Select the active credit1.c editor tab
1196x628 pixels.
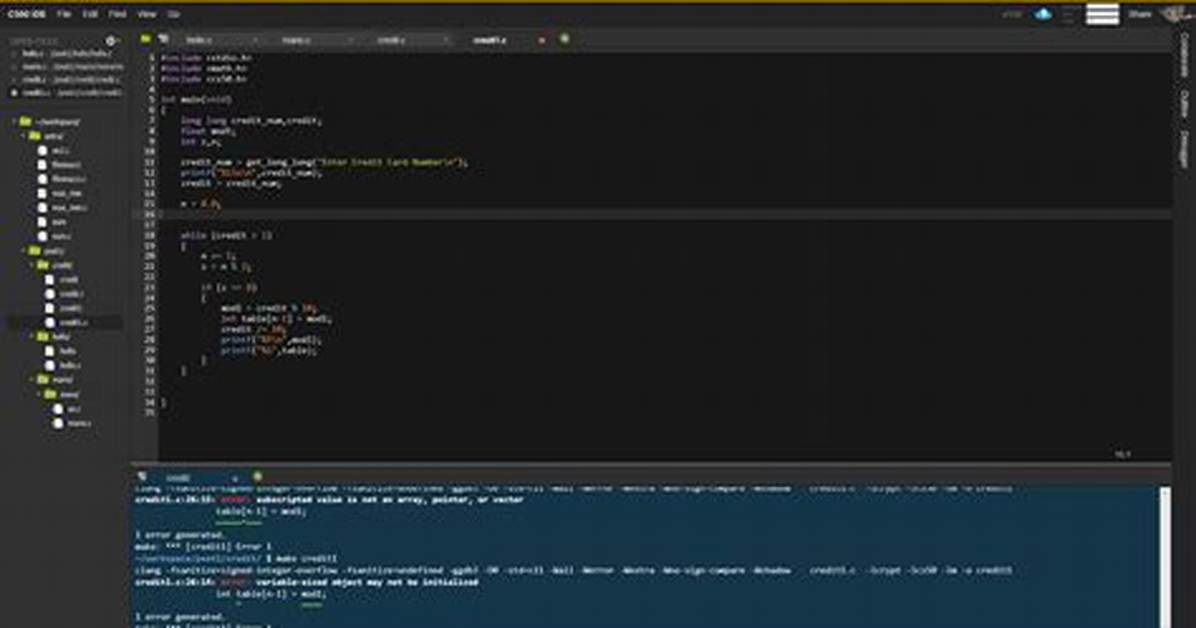(x=490, y=40)
